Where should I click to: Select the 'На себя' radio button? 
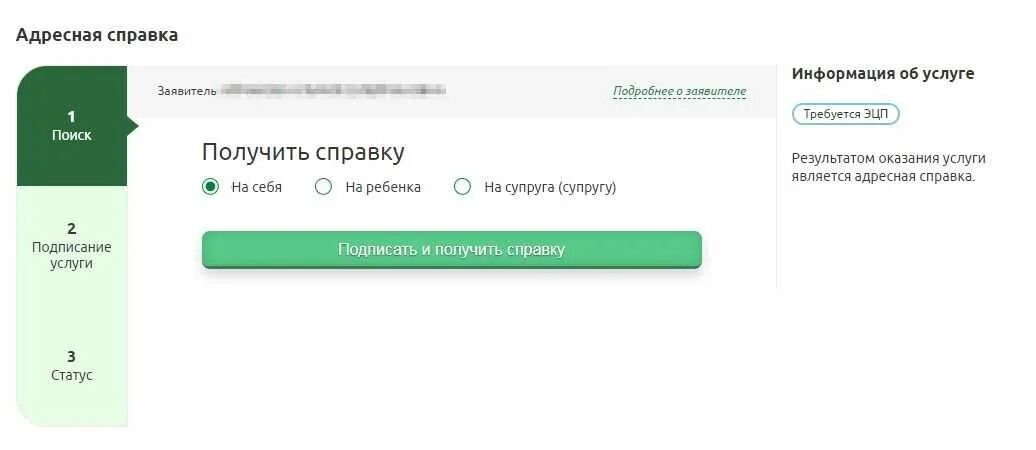[x=210, y=187]
